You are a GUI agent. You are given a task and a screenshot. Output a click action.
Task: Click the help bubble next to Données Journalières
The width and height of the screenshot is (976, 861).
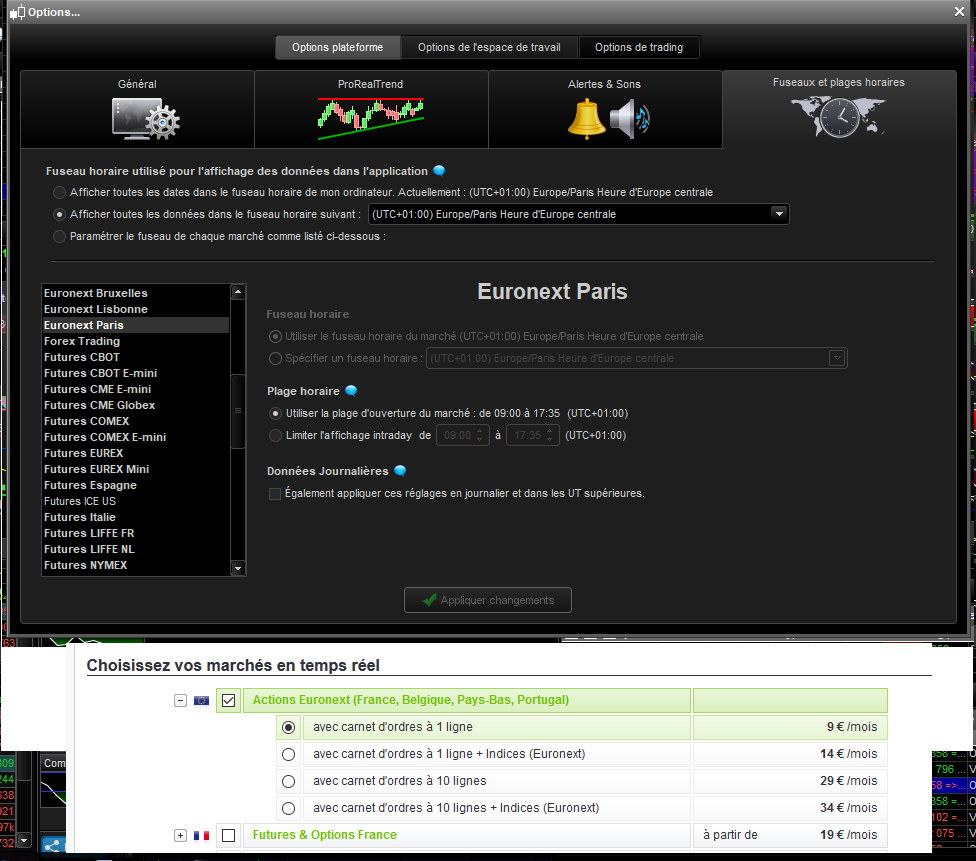(x=400, y=471)
